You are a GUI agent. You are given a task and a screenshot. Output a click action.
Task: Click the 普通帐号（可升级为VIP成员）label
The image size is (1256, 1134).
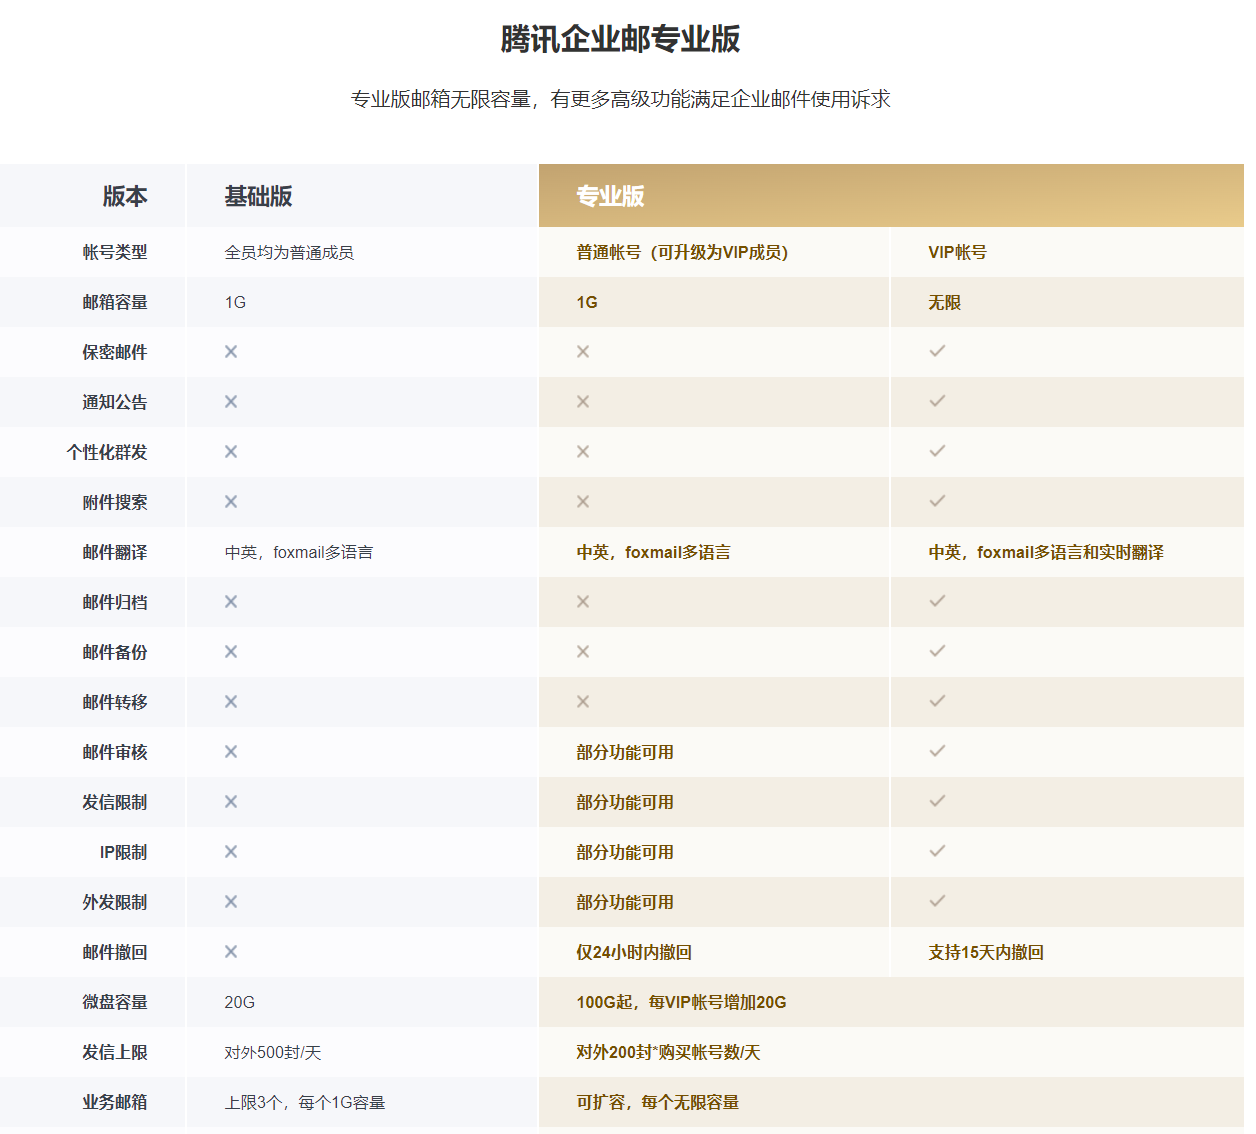pyautogui.click(x=682, y=252)
